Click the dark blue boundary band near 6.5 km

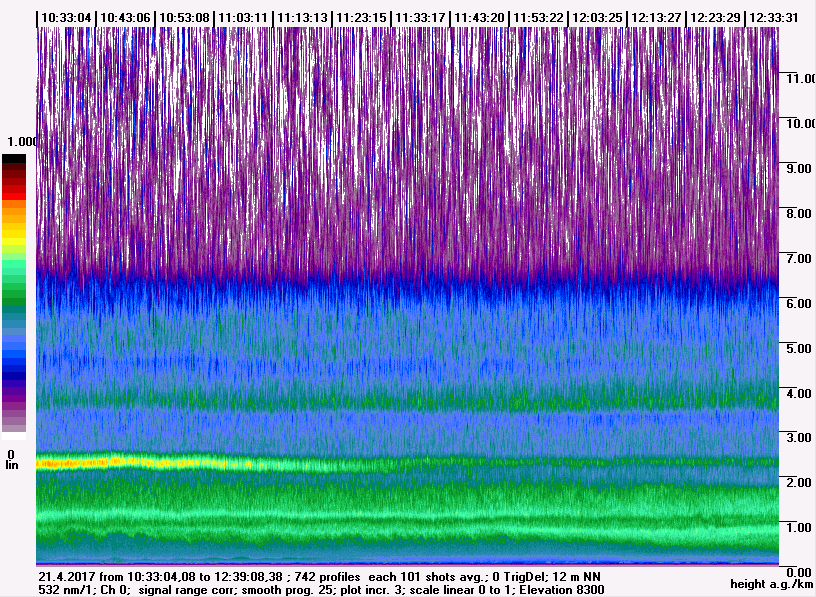click(x=407, y=284)
